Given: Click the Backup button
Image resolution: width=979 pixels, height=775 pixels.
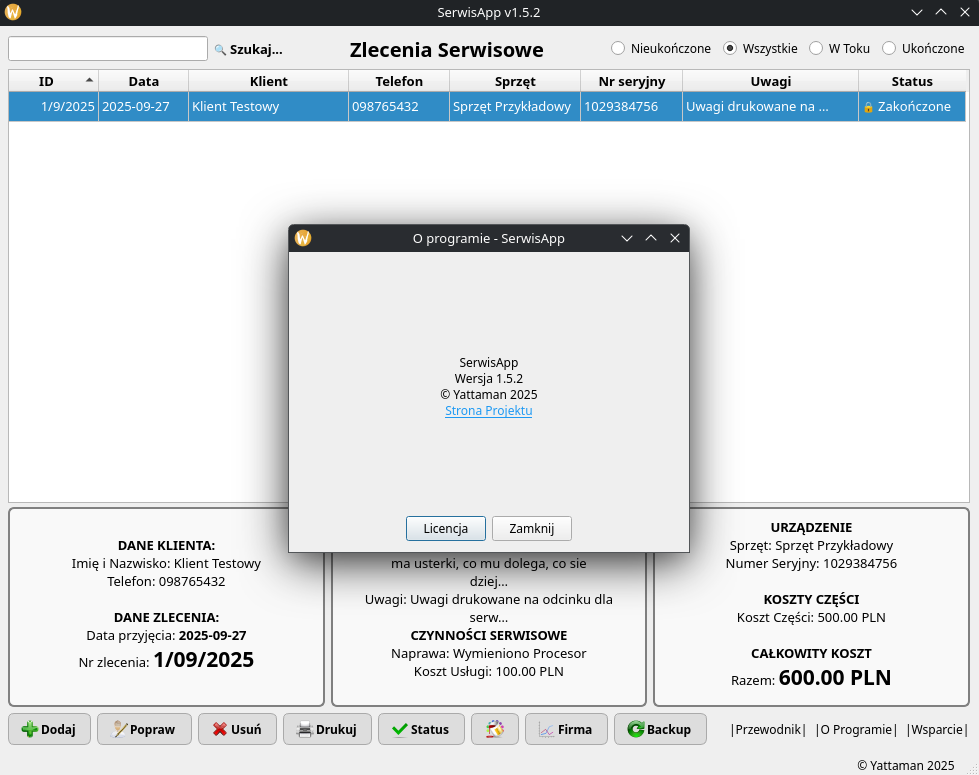Looking at the screenshot, I should (660, 729).
